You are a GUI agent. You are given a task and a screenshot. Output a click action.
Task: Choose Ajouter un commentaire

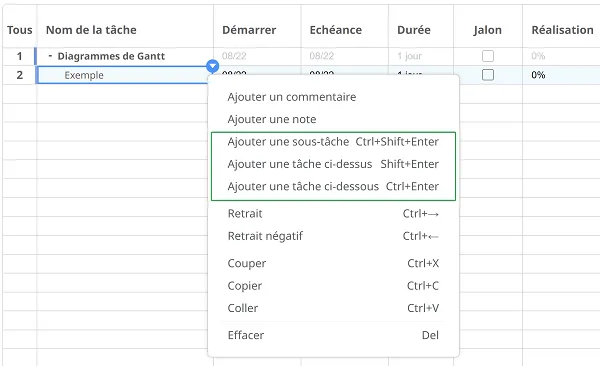coord(333,97)
